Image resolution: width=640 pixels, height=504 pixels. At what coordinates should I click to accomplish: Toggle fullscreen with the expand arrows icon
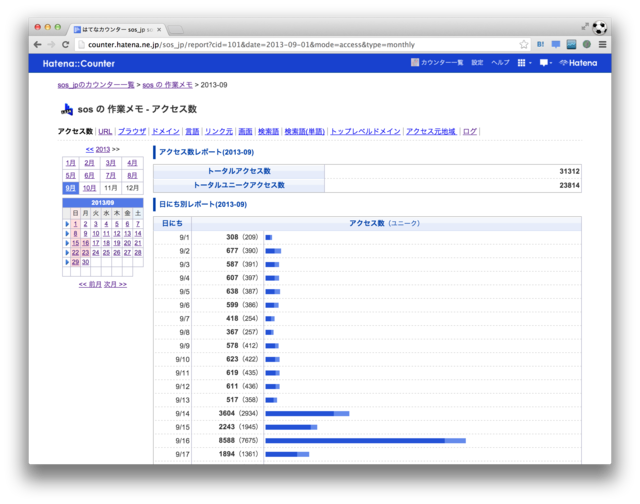pyautogui.click(x=585, y=27)
